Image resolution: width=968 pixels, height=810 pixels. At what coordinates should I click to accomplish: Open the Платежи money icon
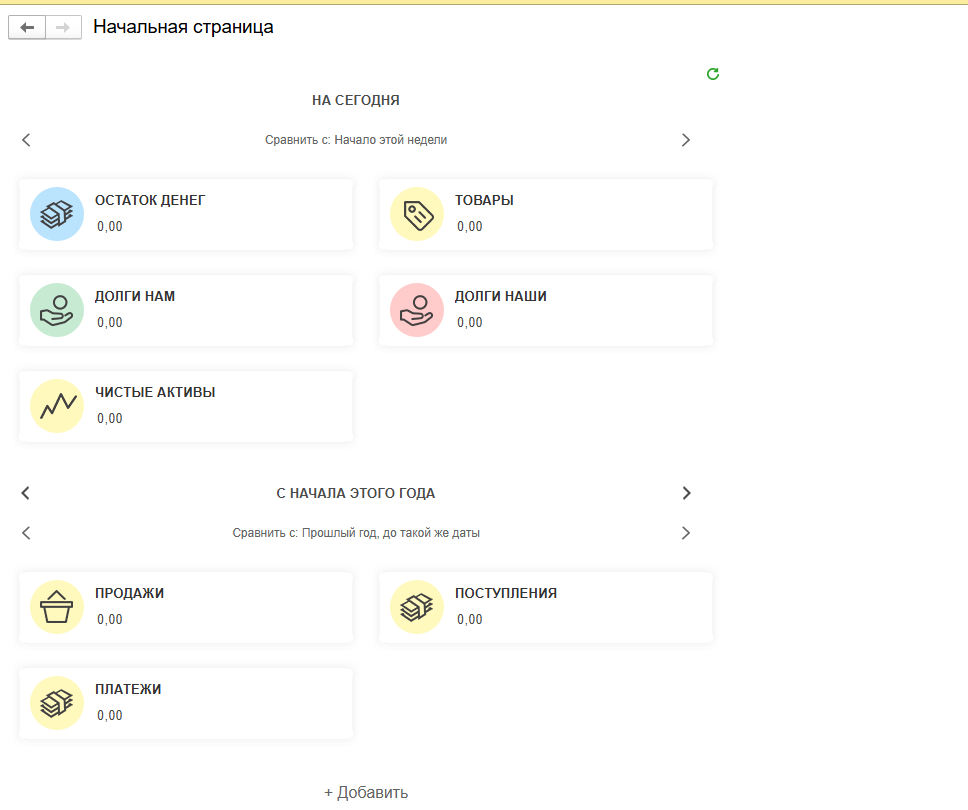point(57,703)
